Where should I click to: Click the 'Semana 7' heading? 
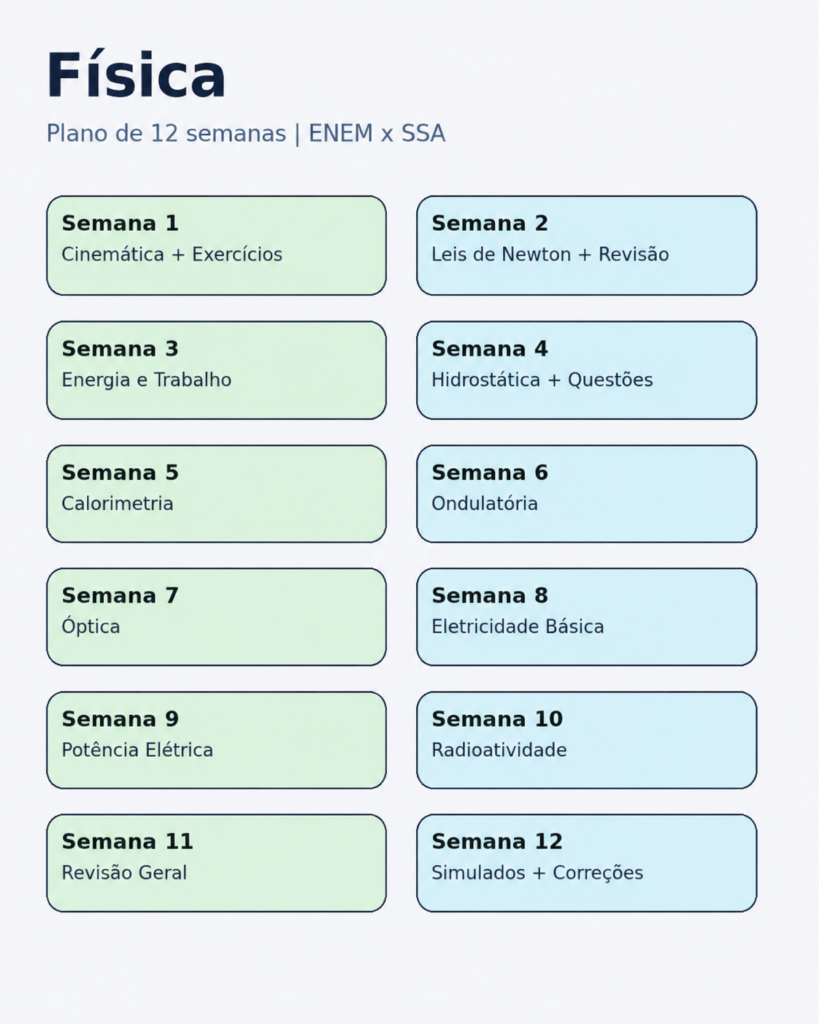(x=120, y=596)
